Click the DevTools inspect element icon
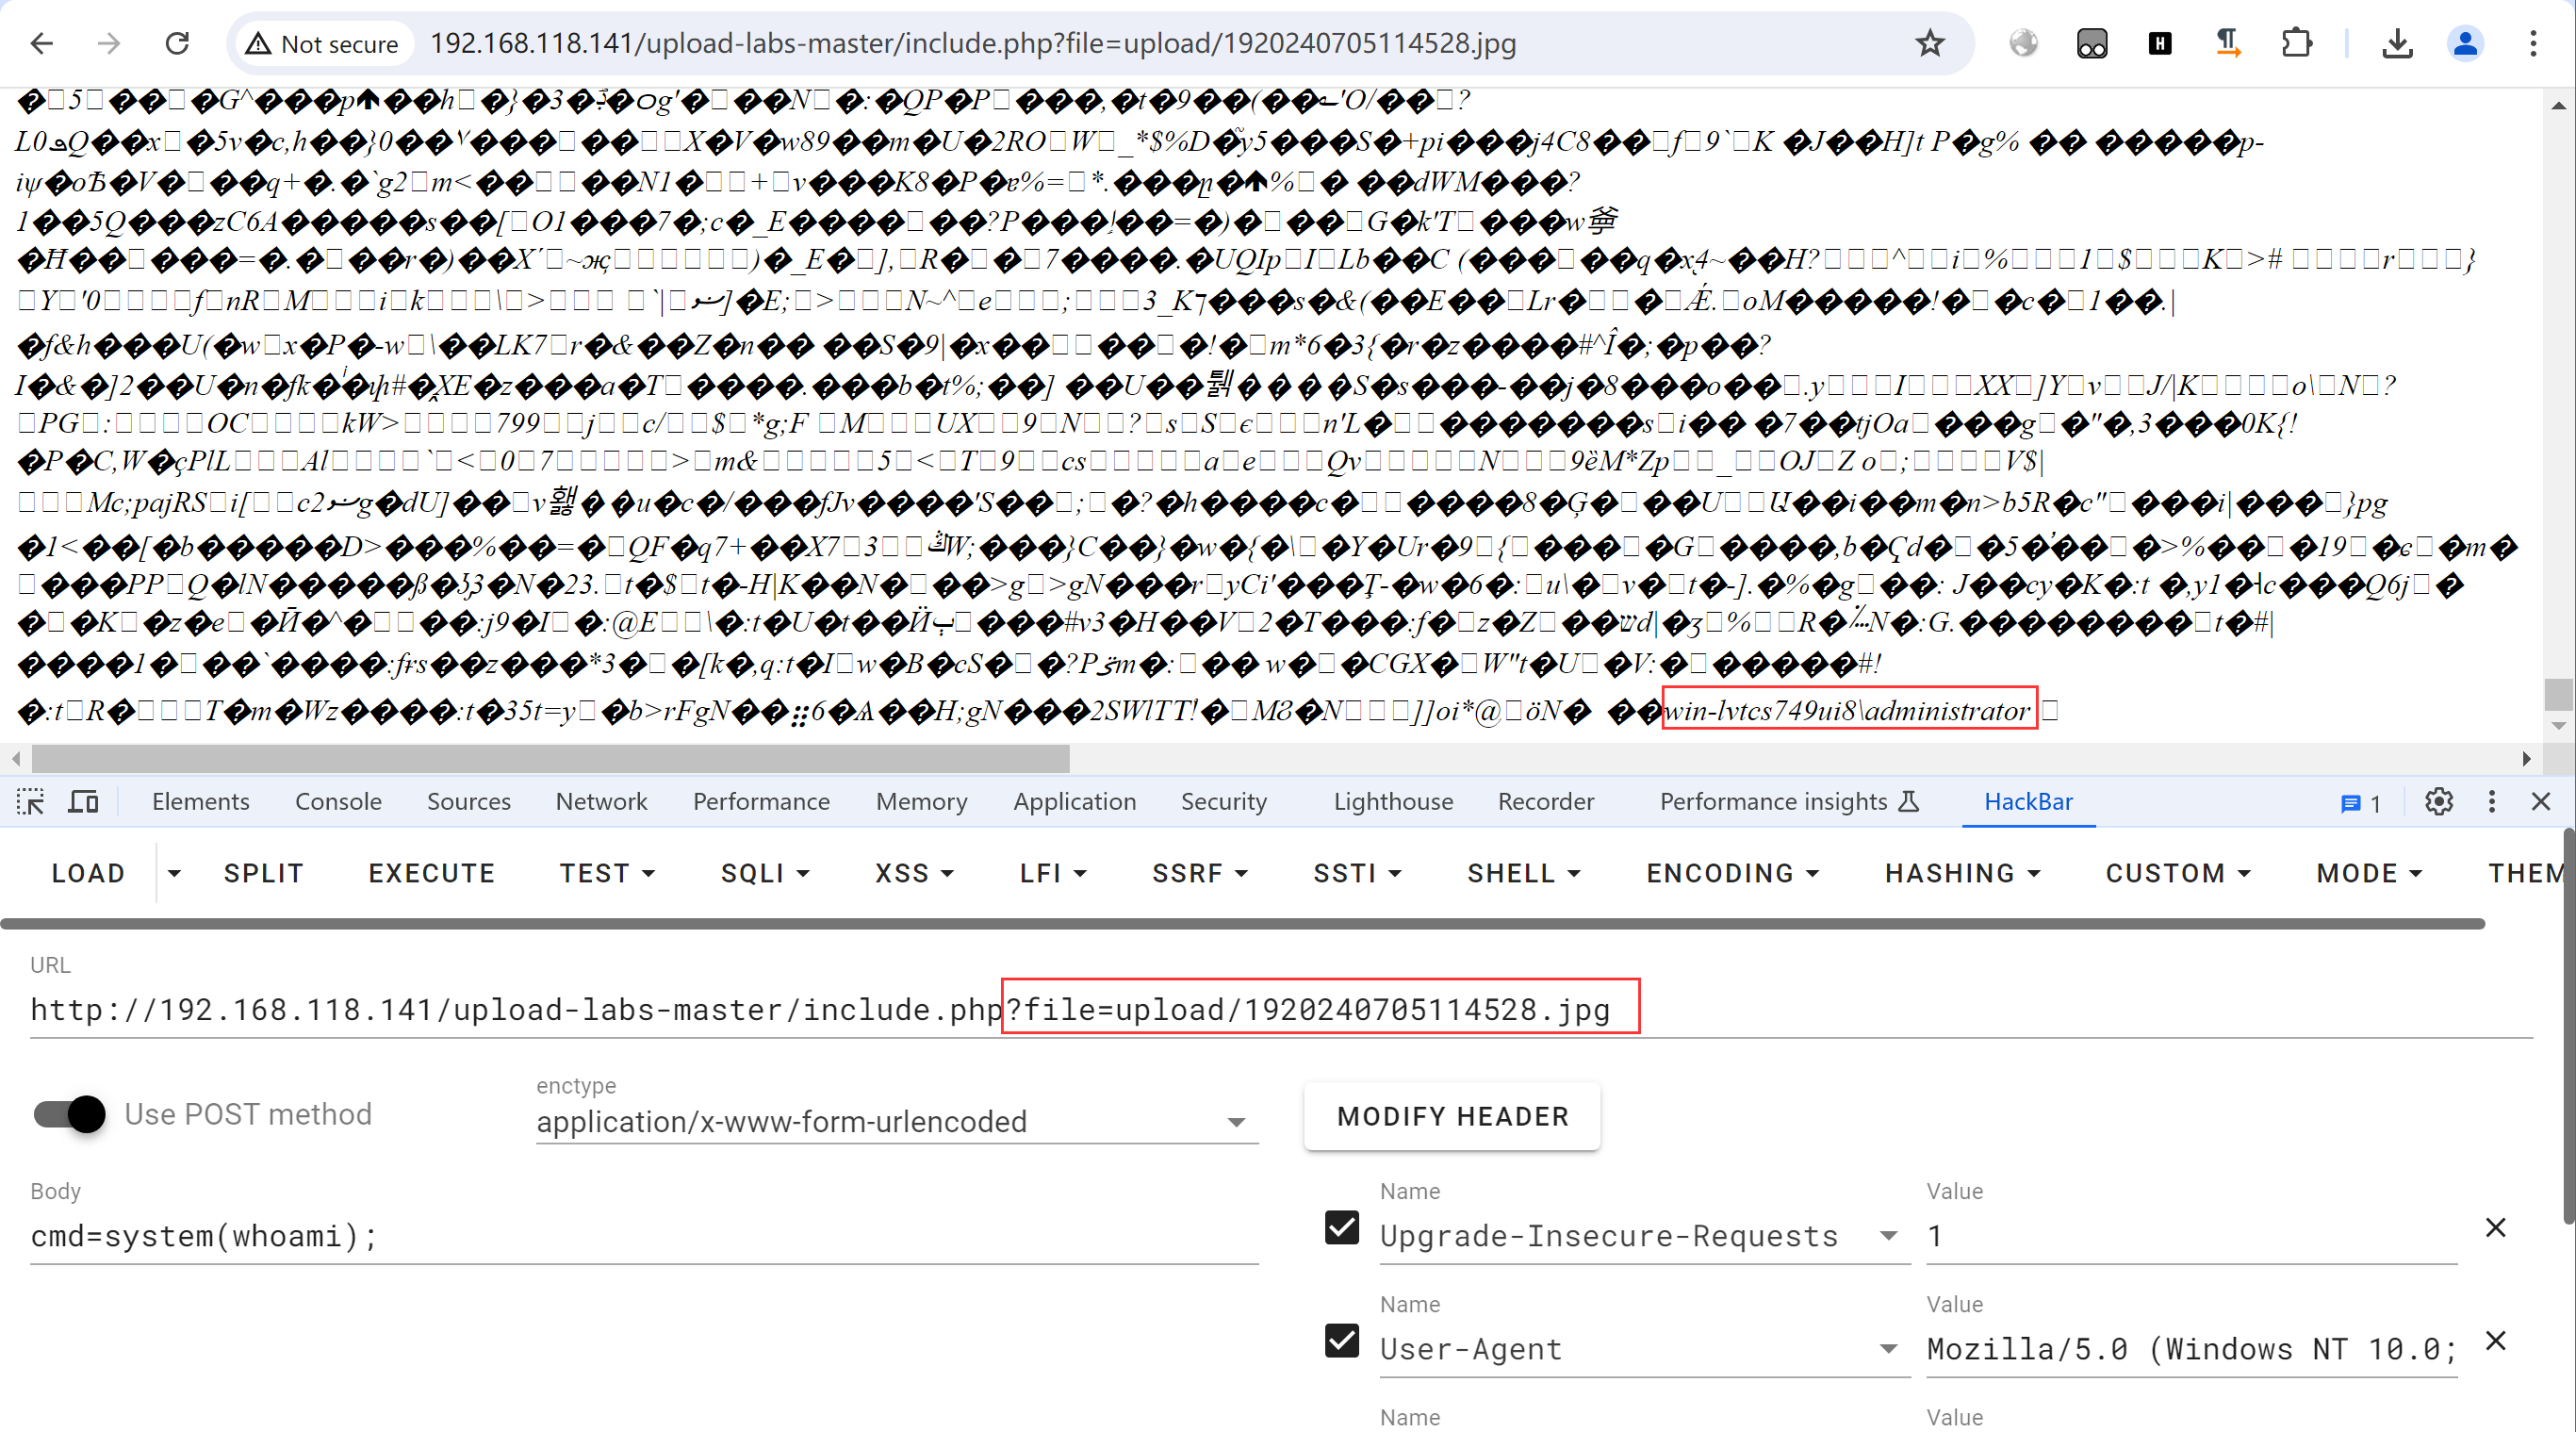2576x1432 pixels. coord(30,801)
